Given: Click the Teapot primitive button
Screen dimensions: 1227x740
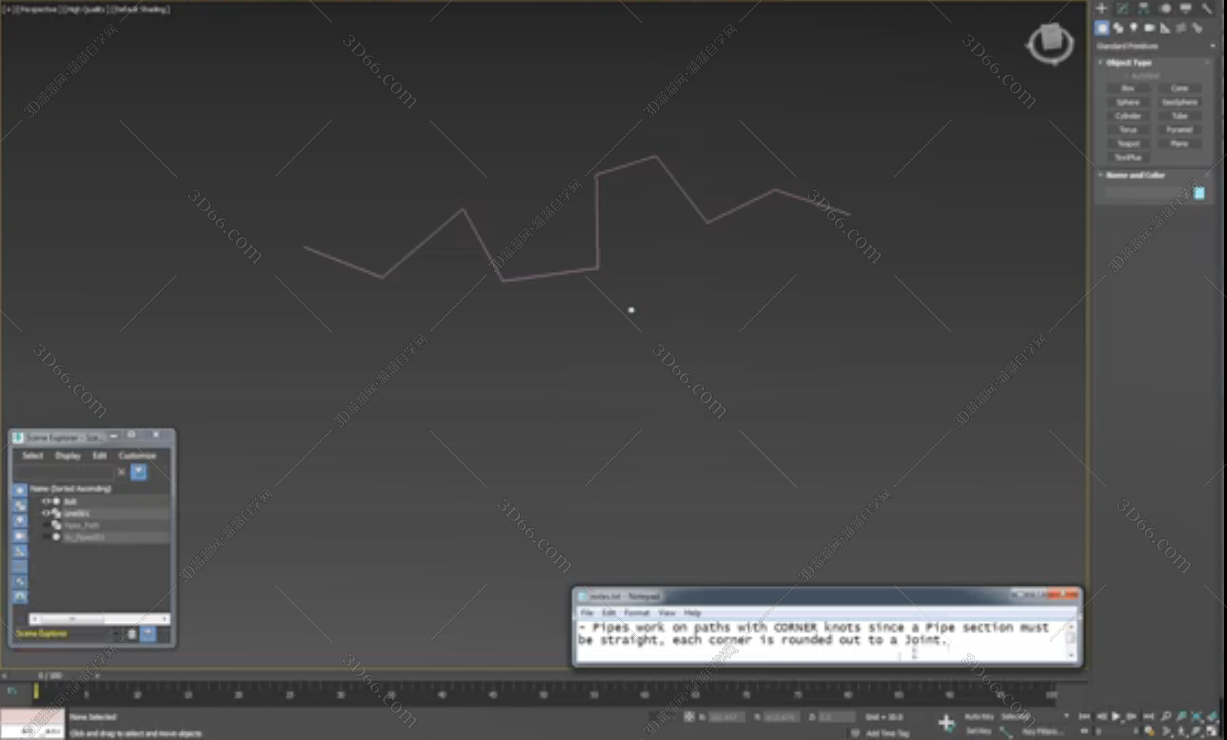Looking at the screenshot, I should point(1127,144).
